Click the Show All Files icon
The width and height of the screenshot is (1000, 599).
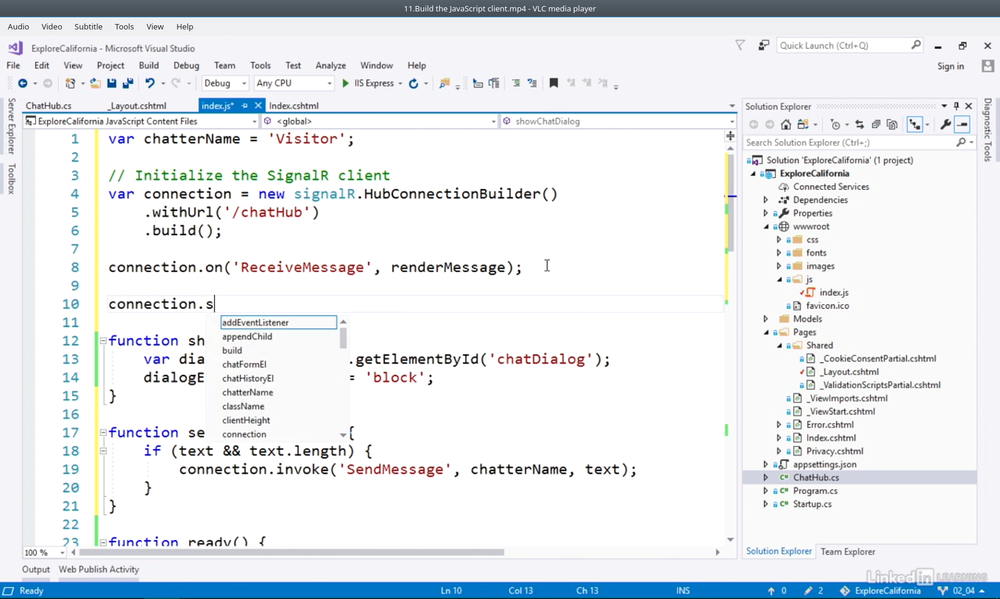tap(892, 124)
